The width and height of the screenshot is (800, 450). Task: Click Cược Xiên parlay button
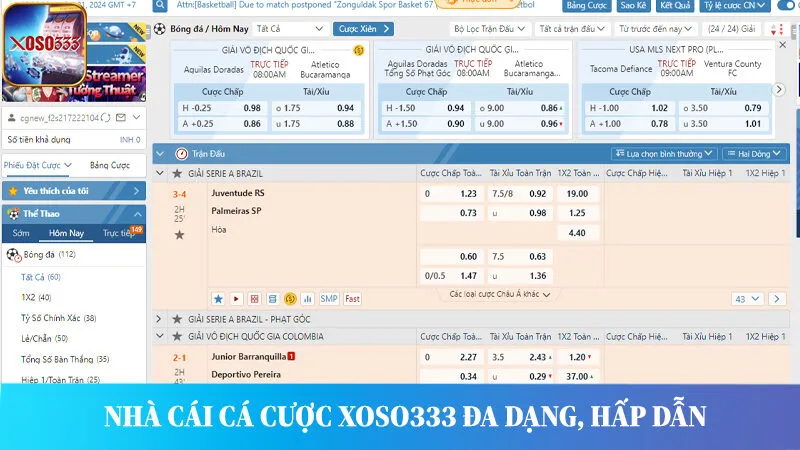click(x=363, y=29)
